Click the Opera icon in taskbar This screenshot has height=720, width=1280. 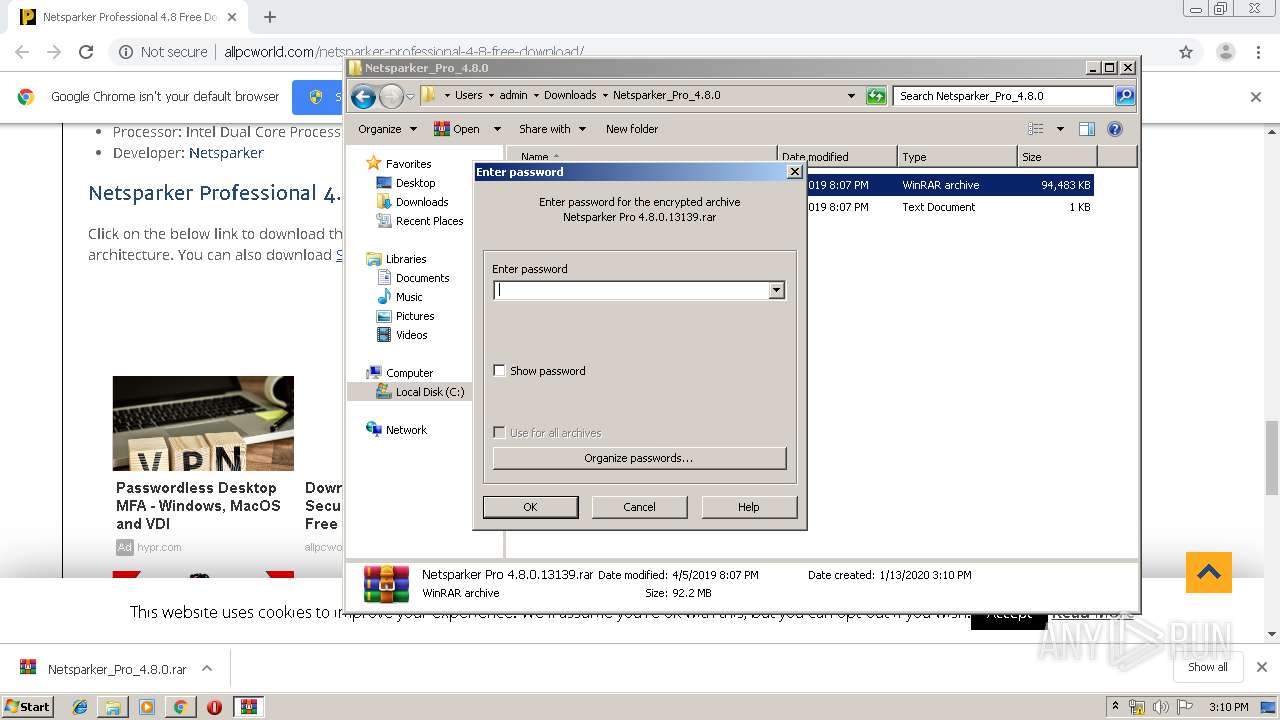pyautogui.click(x=214, y=707)
